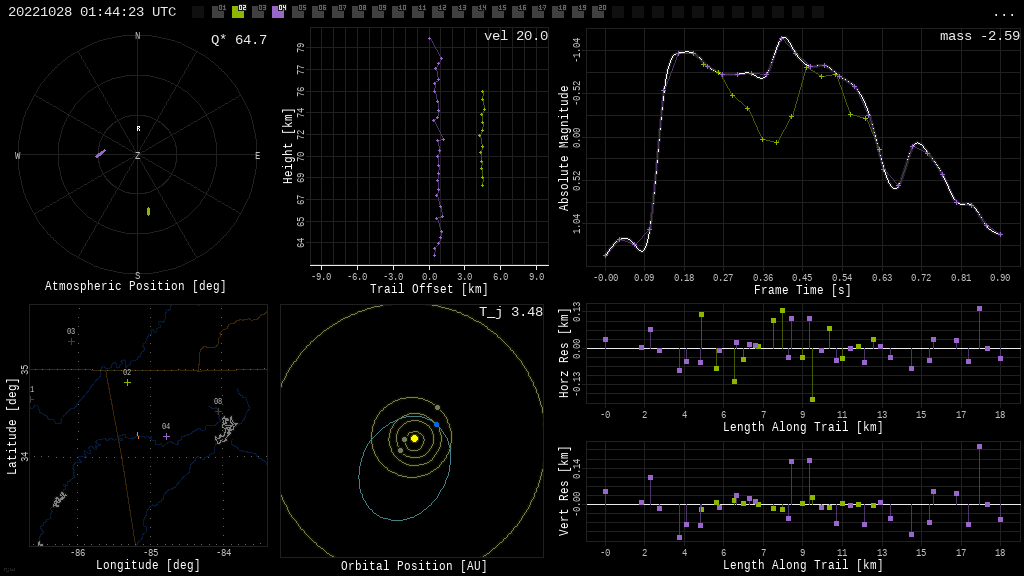This screenshot has width=1024, height=576.
Task: Click the blue Earth dot in the orbit plot
Action: tap(436, 425)
